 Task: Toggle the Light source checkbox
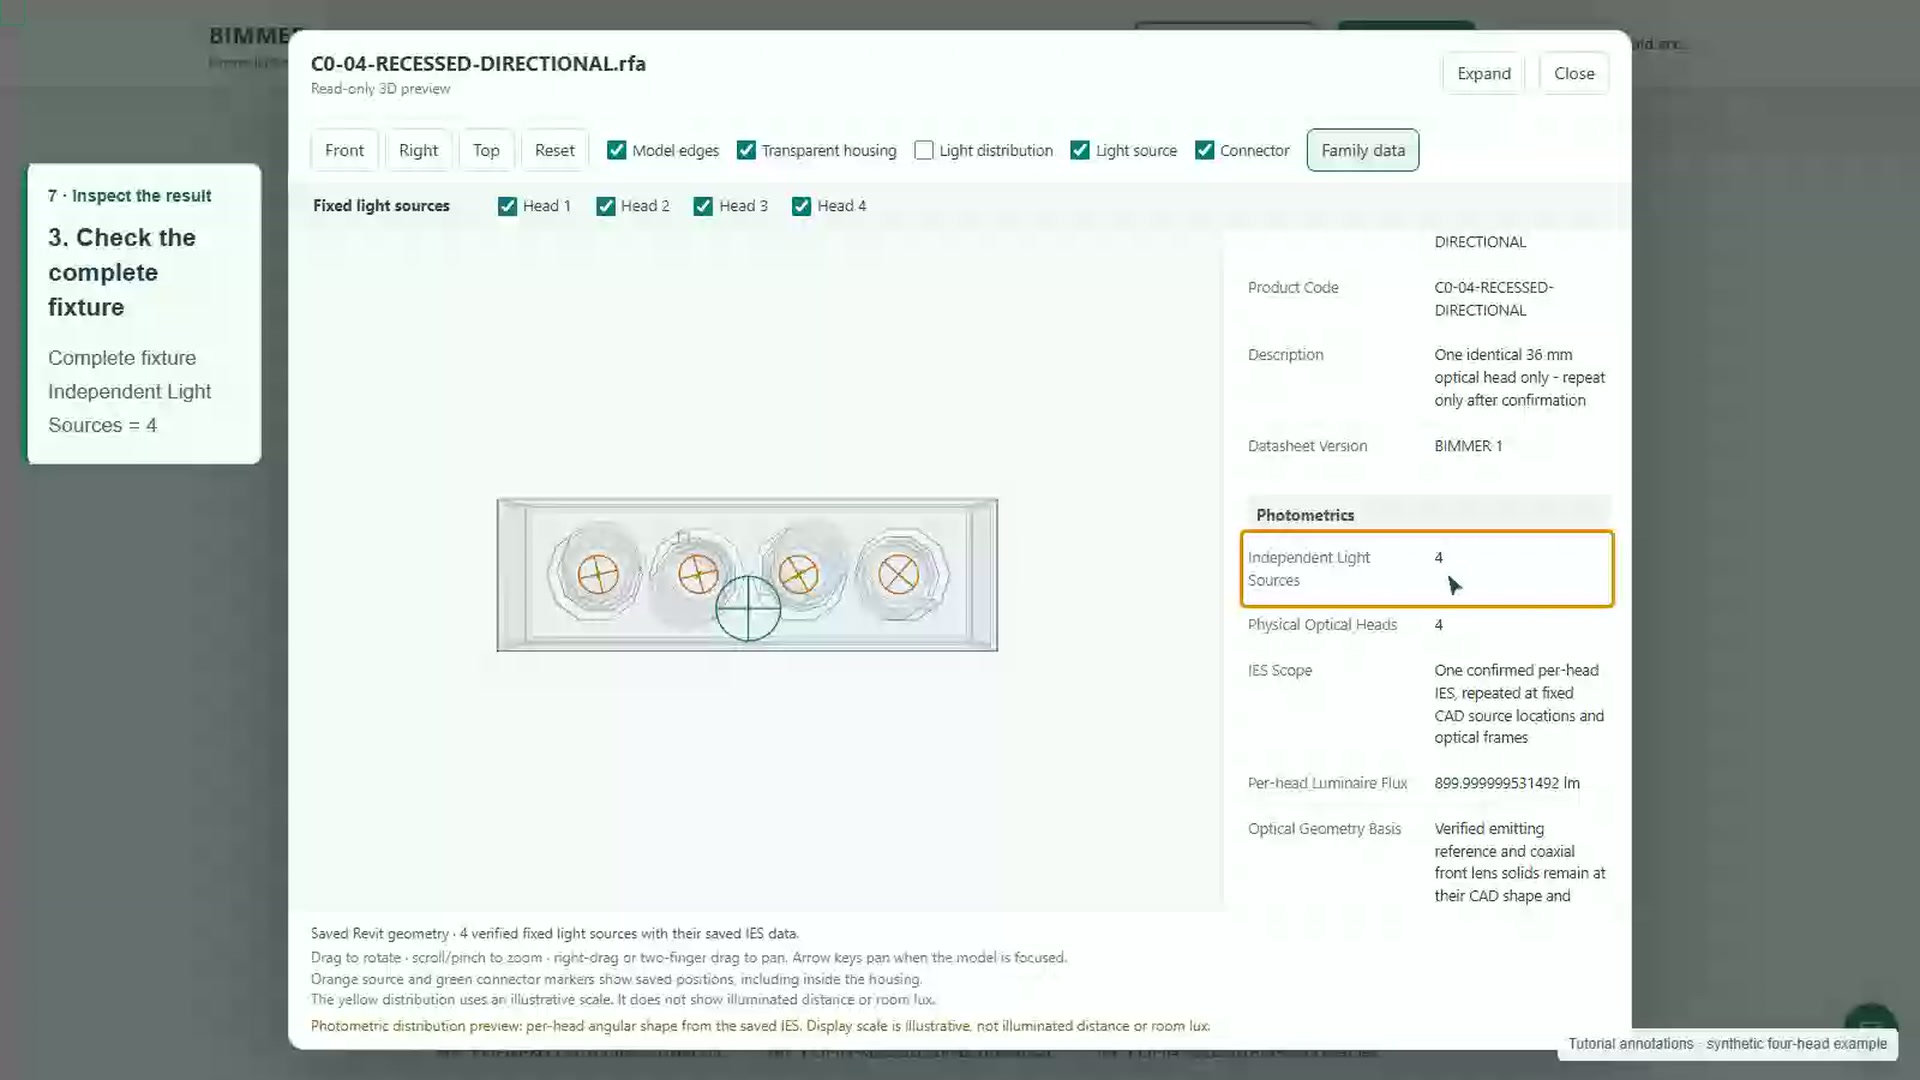[1080, 150]
